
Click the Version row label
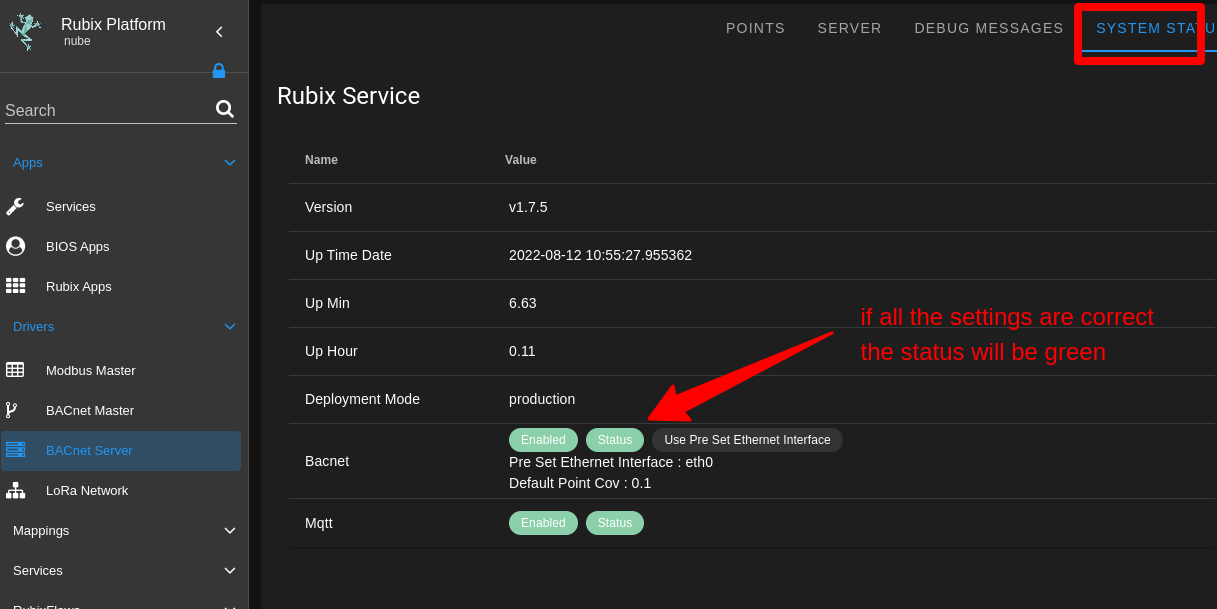click(x=328, y=207)
